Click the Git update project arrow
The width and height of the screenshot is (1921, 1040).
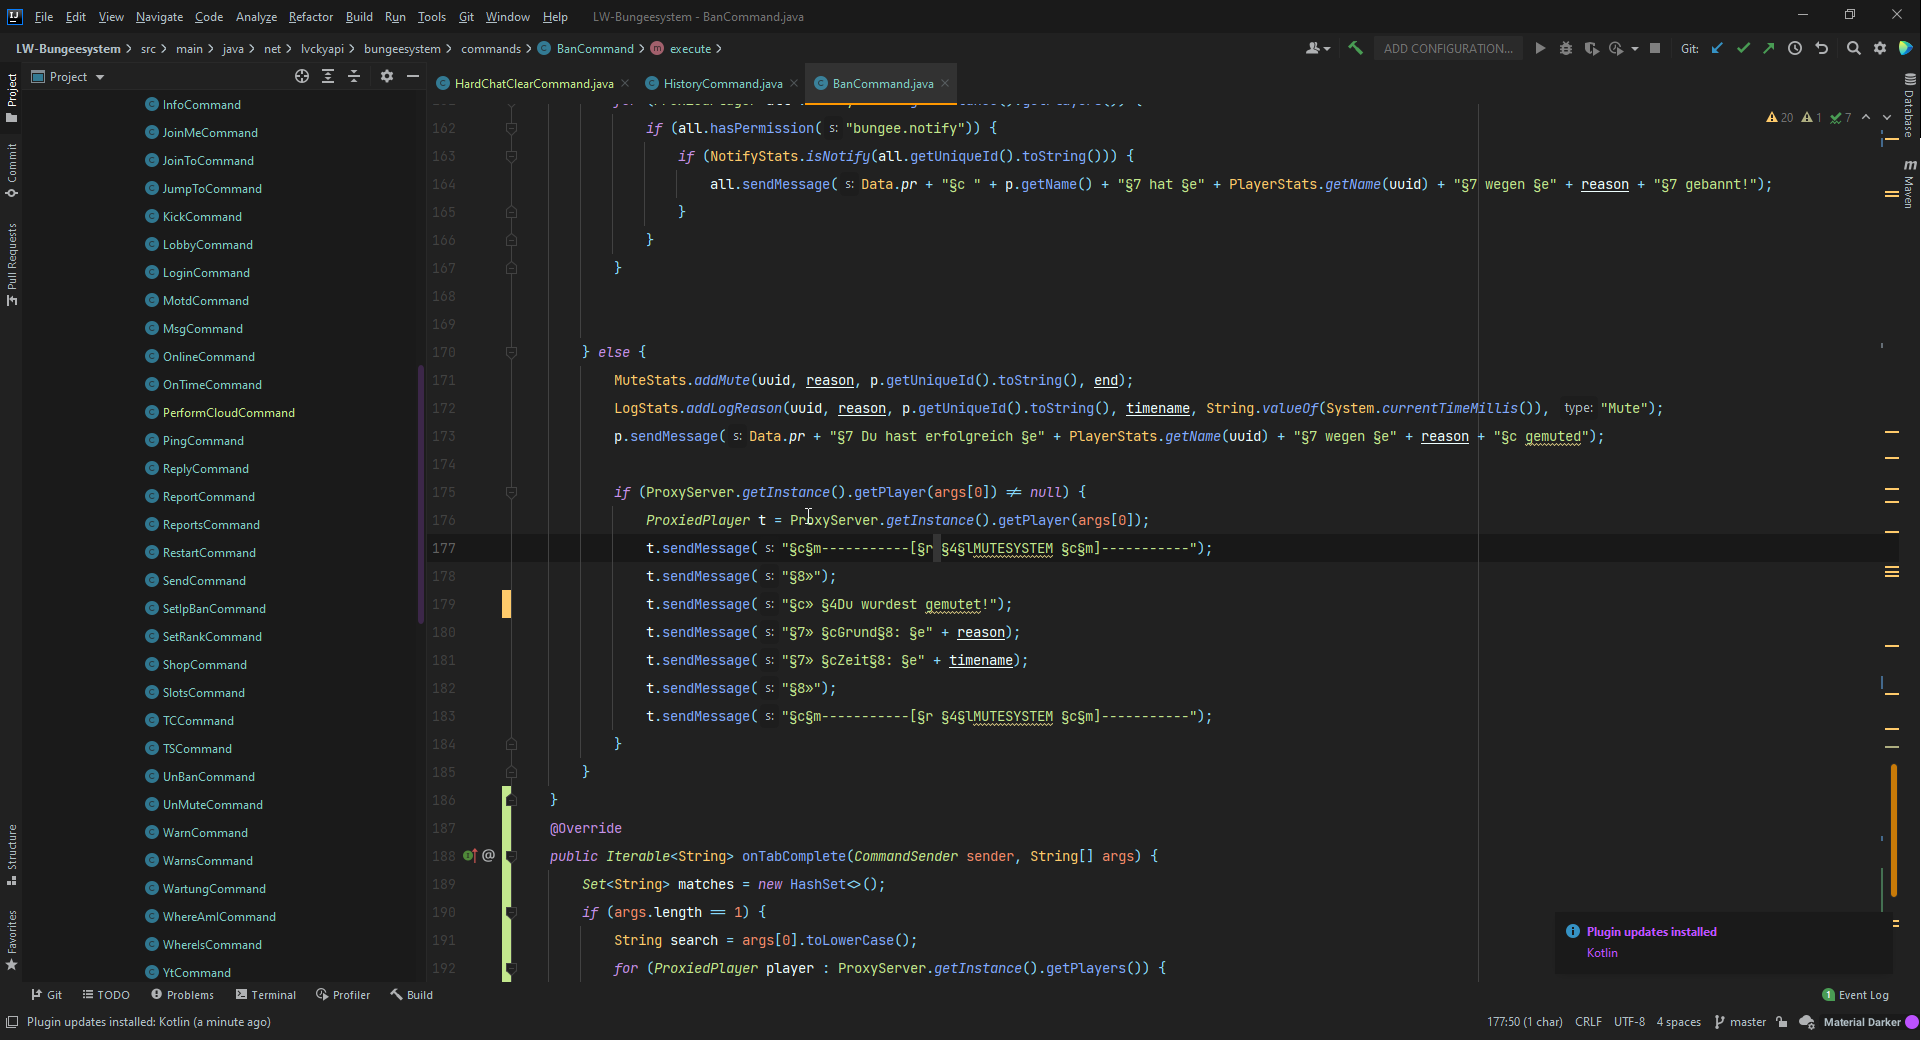[1717, 48]
